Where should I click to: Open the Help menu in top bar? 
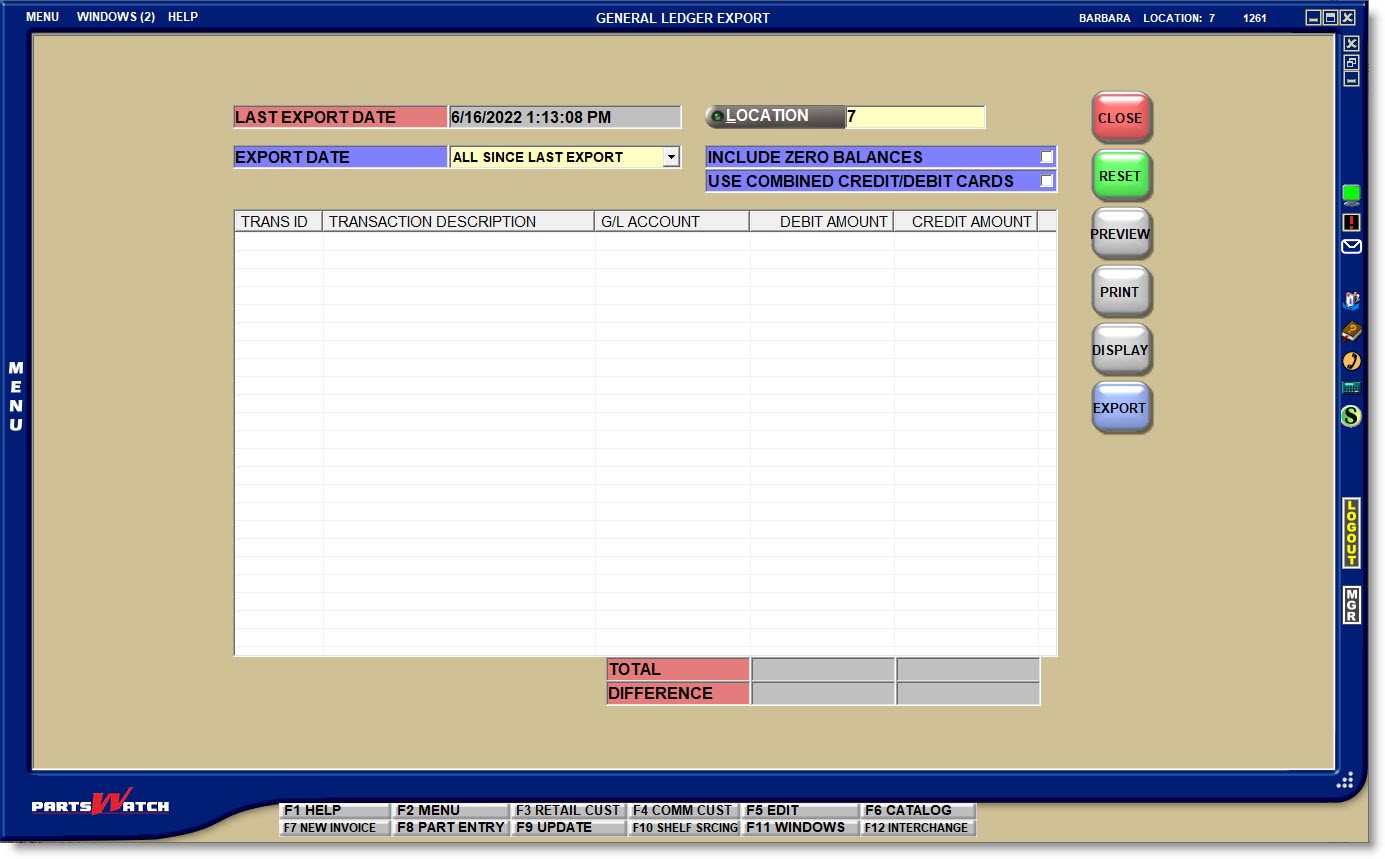pyautogui.click(x=183, y=17)
